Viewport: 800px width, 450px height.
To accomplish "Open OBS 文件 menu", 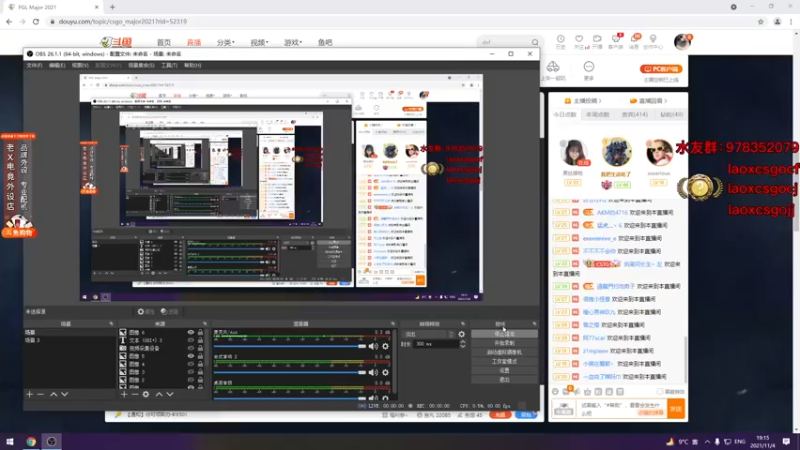I will pyautogui.click(x=34, y=65).
